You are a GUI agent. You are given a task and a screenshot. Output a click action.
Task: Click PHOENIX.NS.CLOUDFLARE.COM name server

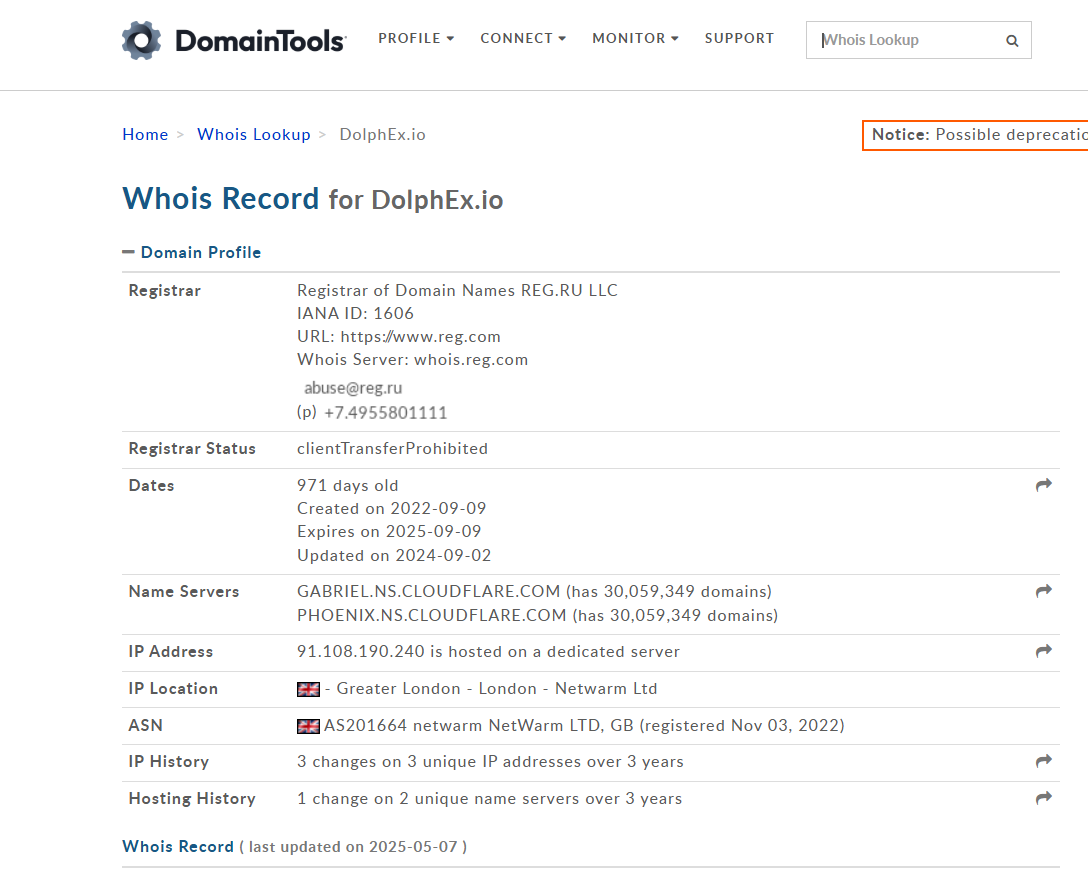point(432,615)
